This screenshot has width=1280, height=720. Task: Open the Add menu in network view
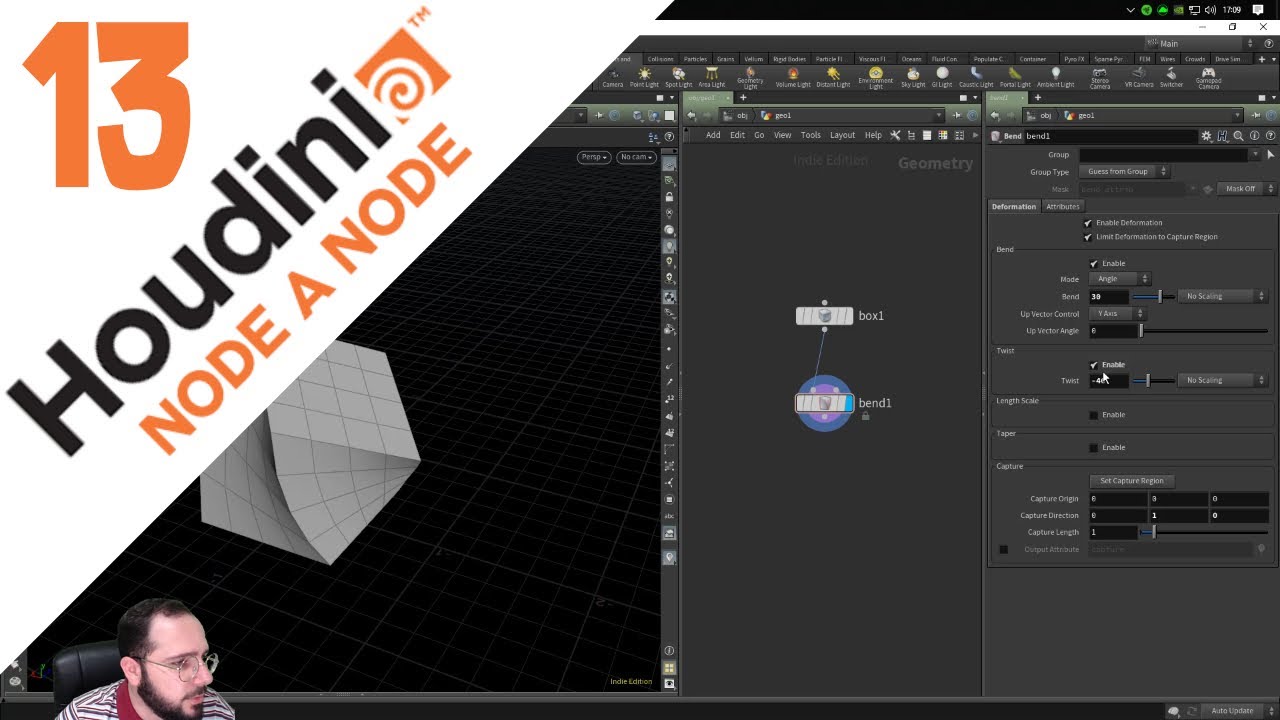(713, 135)
